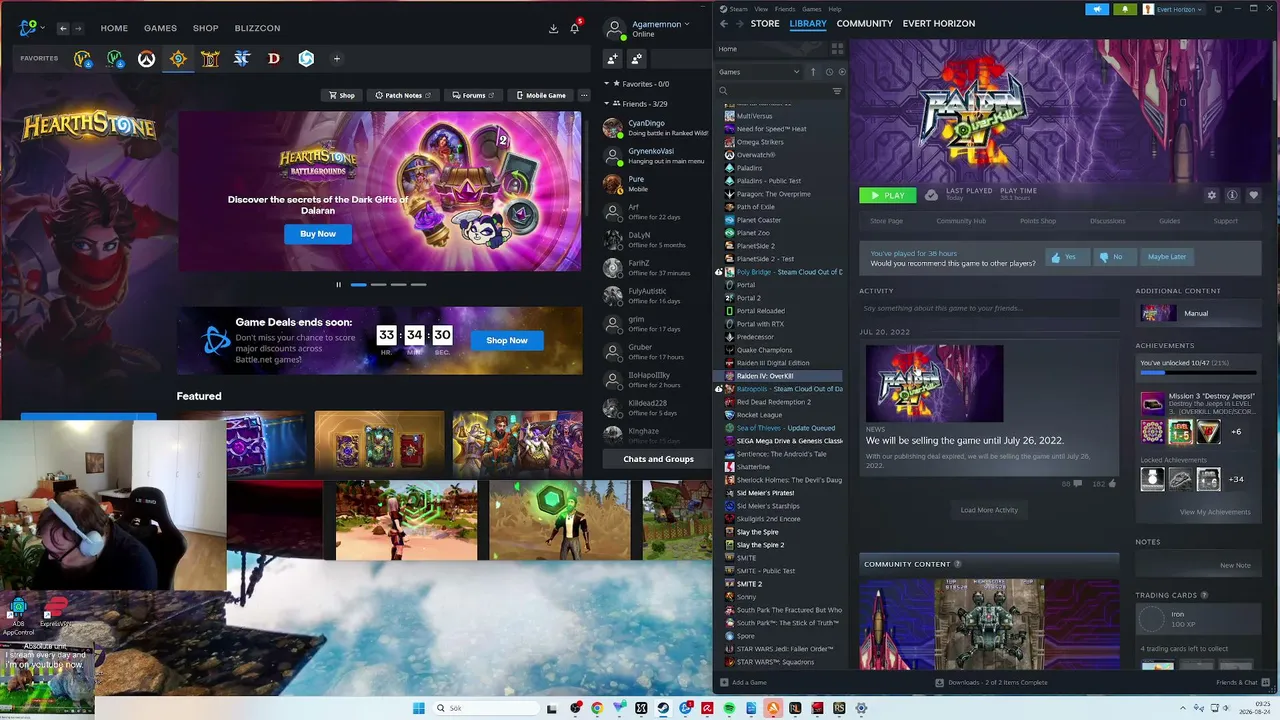Open Steam STORE tab
Image resolution: width=1280 pixels, height=720 pixels.
pyautogui.click(x=765, y=24)
